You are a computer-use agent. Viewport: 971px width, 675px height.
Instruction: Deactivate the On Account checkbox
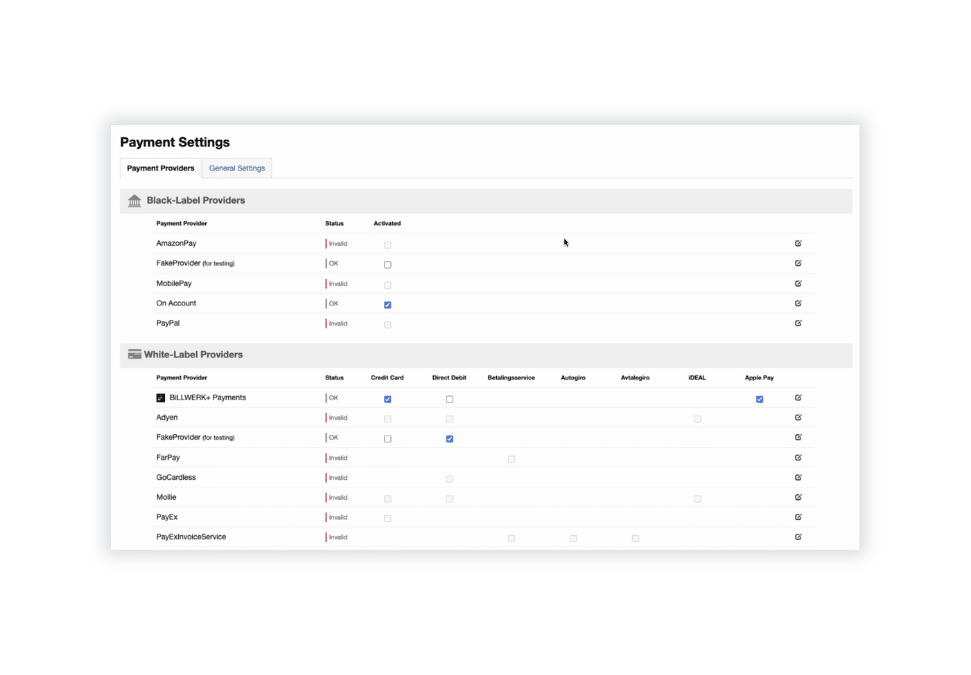click(388, 305)
